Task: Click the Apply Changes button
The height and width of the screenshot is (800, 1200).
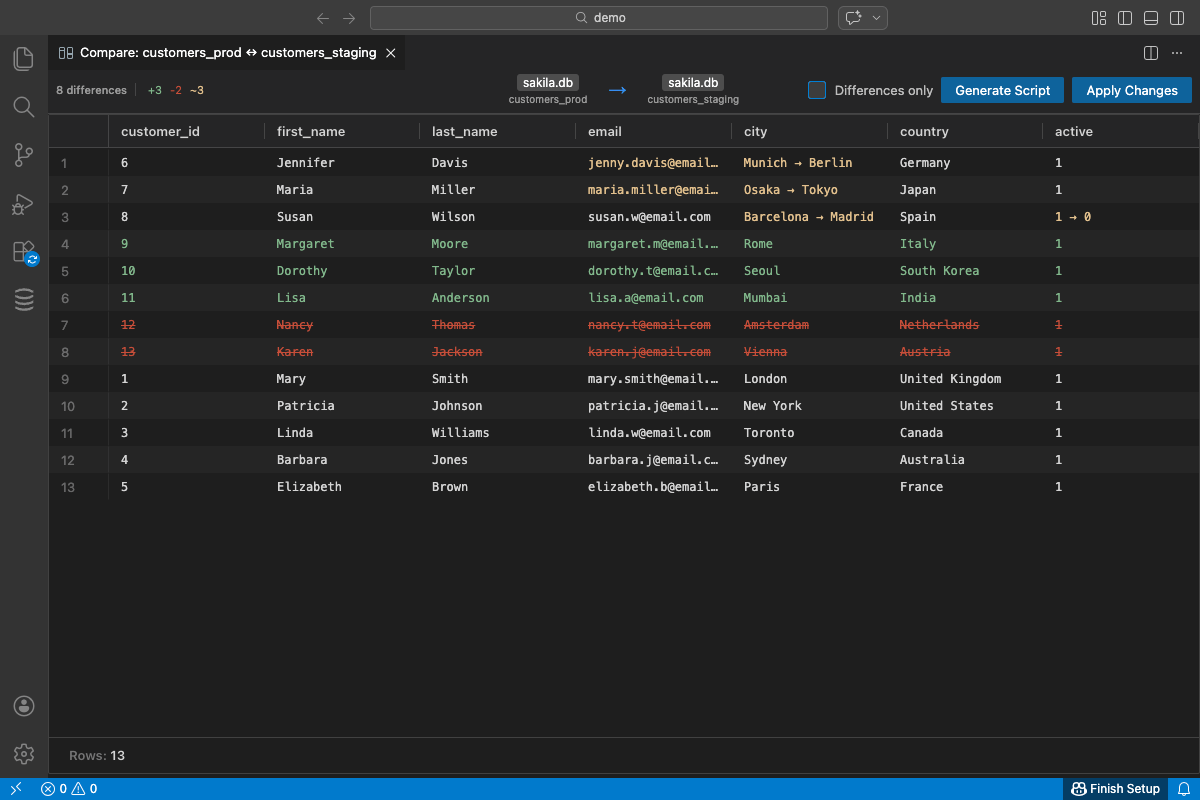Action: click(1131, 90)
